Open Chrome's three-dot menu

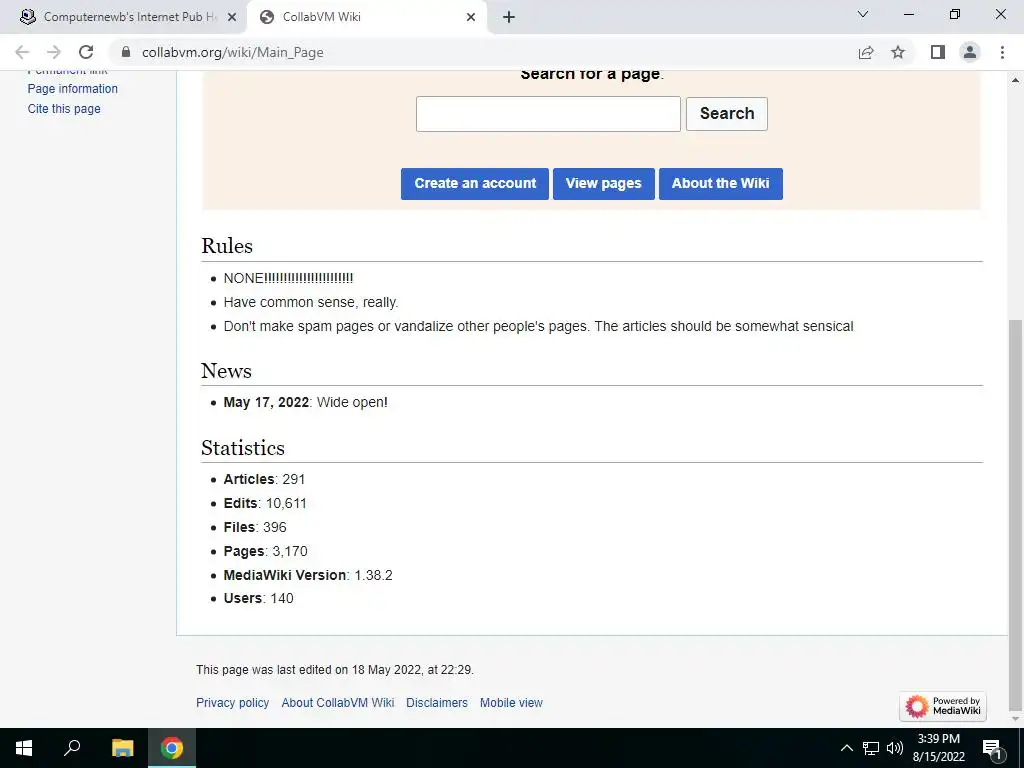coord(1002,52)
